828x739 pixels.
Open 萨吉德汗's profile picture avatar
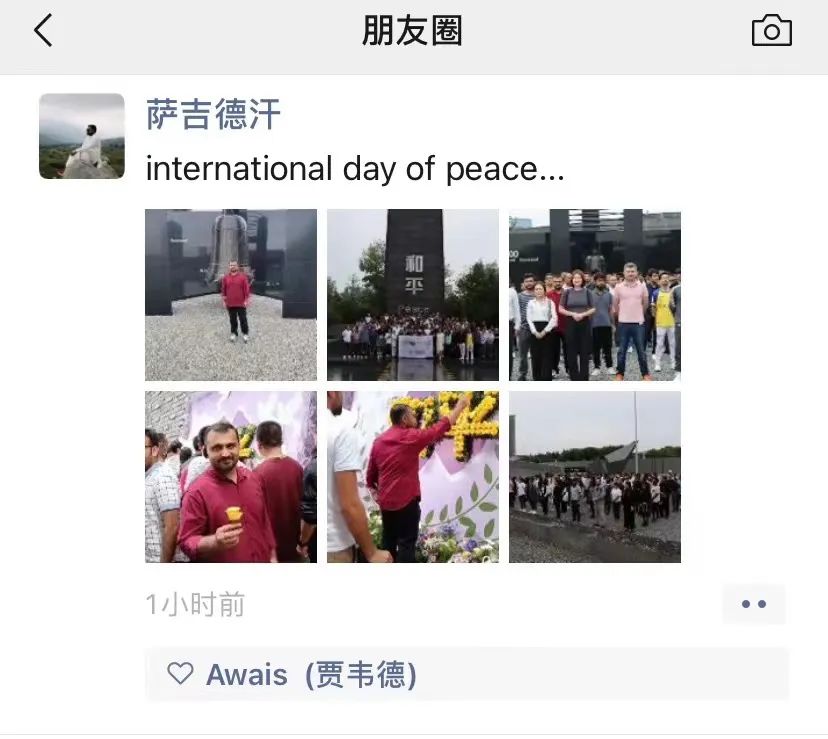pos(82,136)
